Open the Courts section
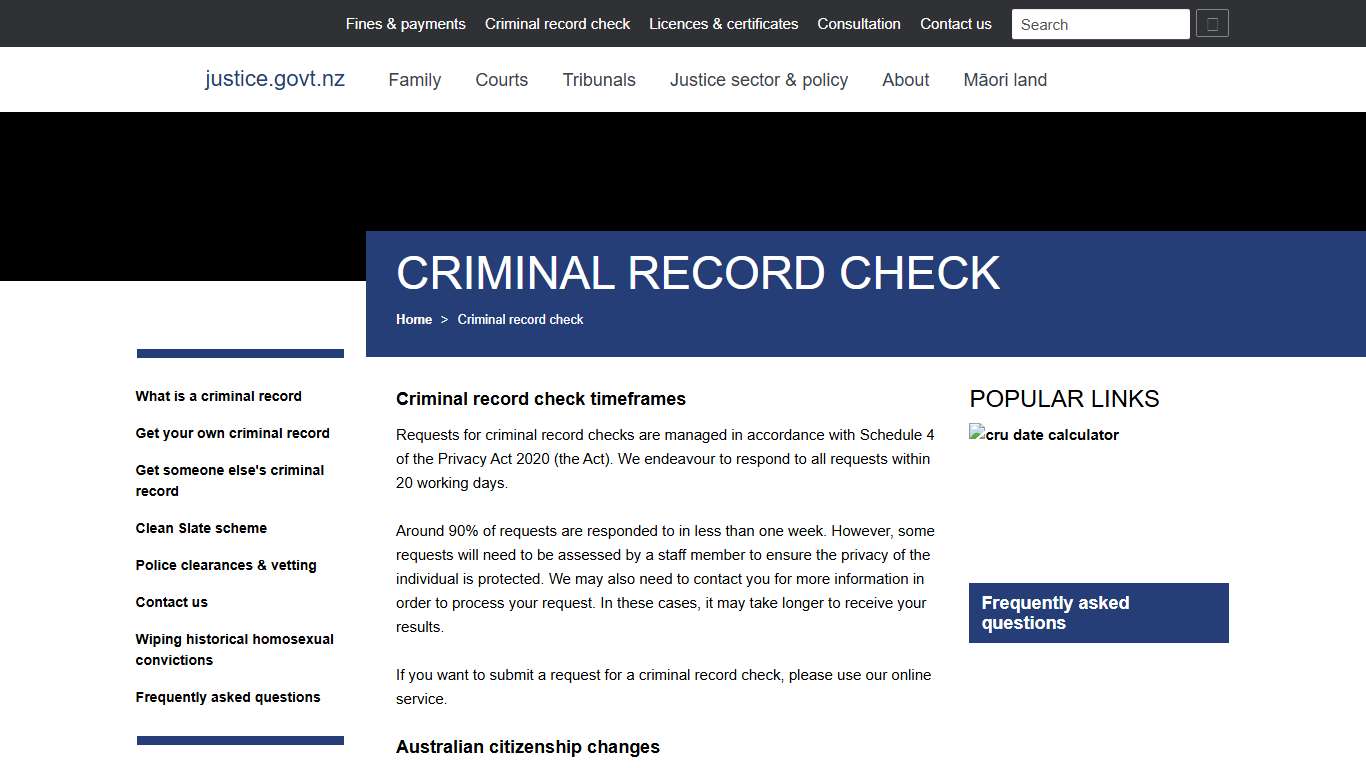 click(x=501, y=80)
